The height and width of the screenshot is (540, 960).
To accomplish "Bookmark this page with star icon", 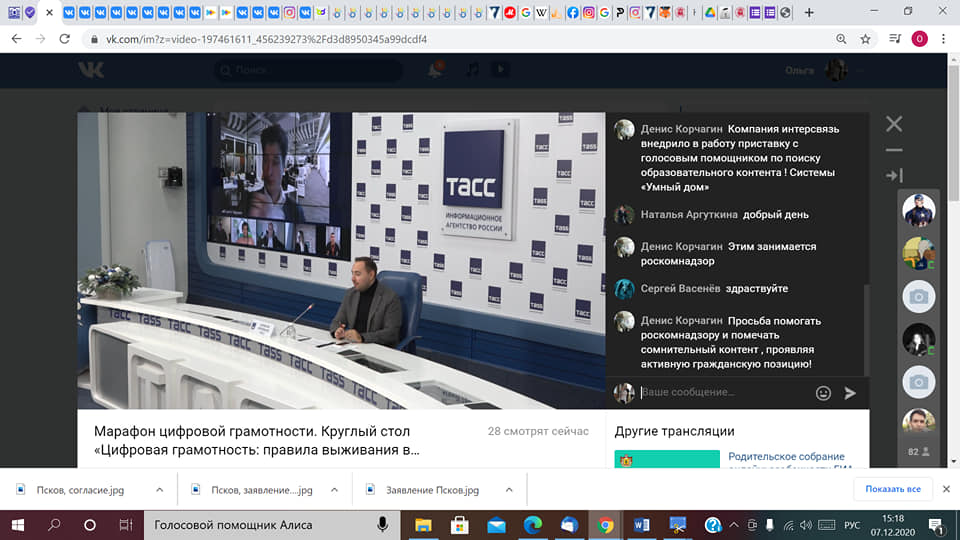I will (865, 39).
